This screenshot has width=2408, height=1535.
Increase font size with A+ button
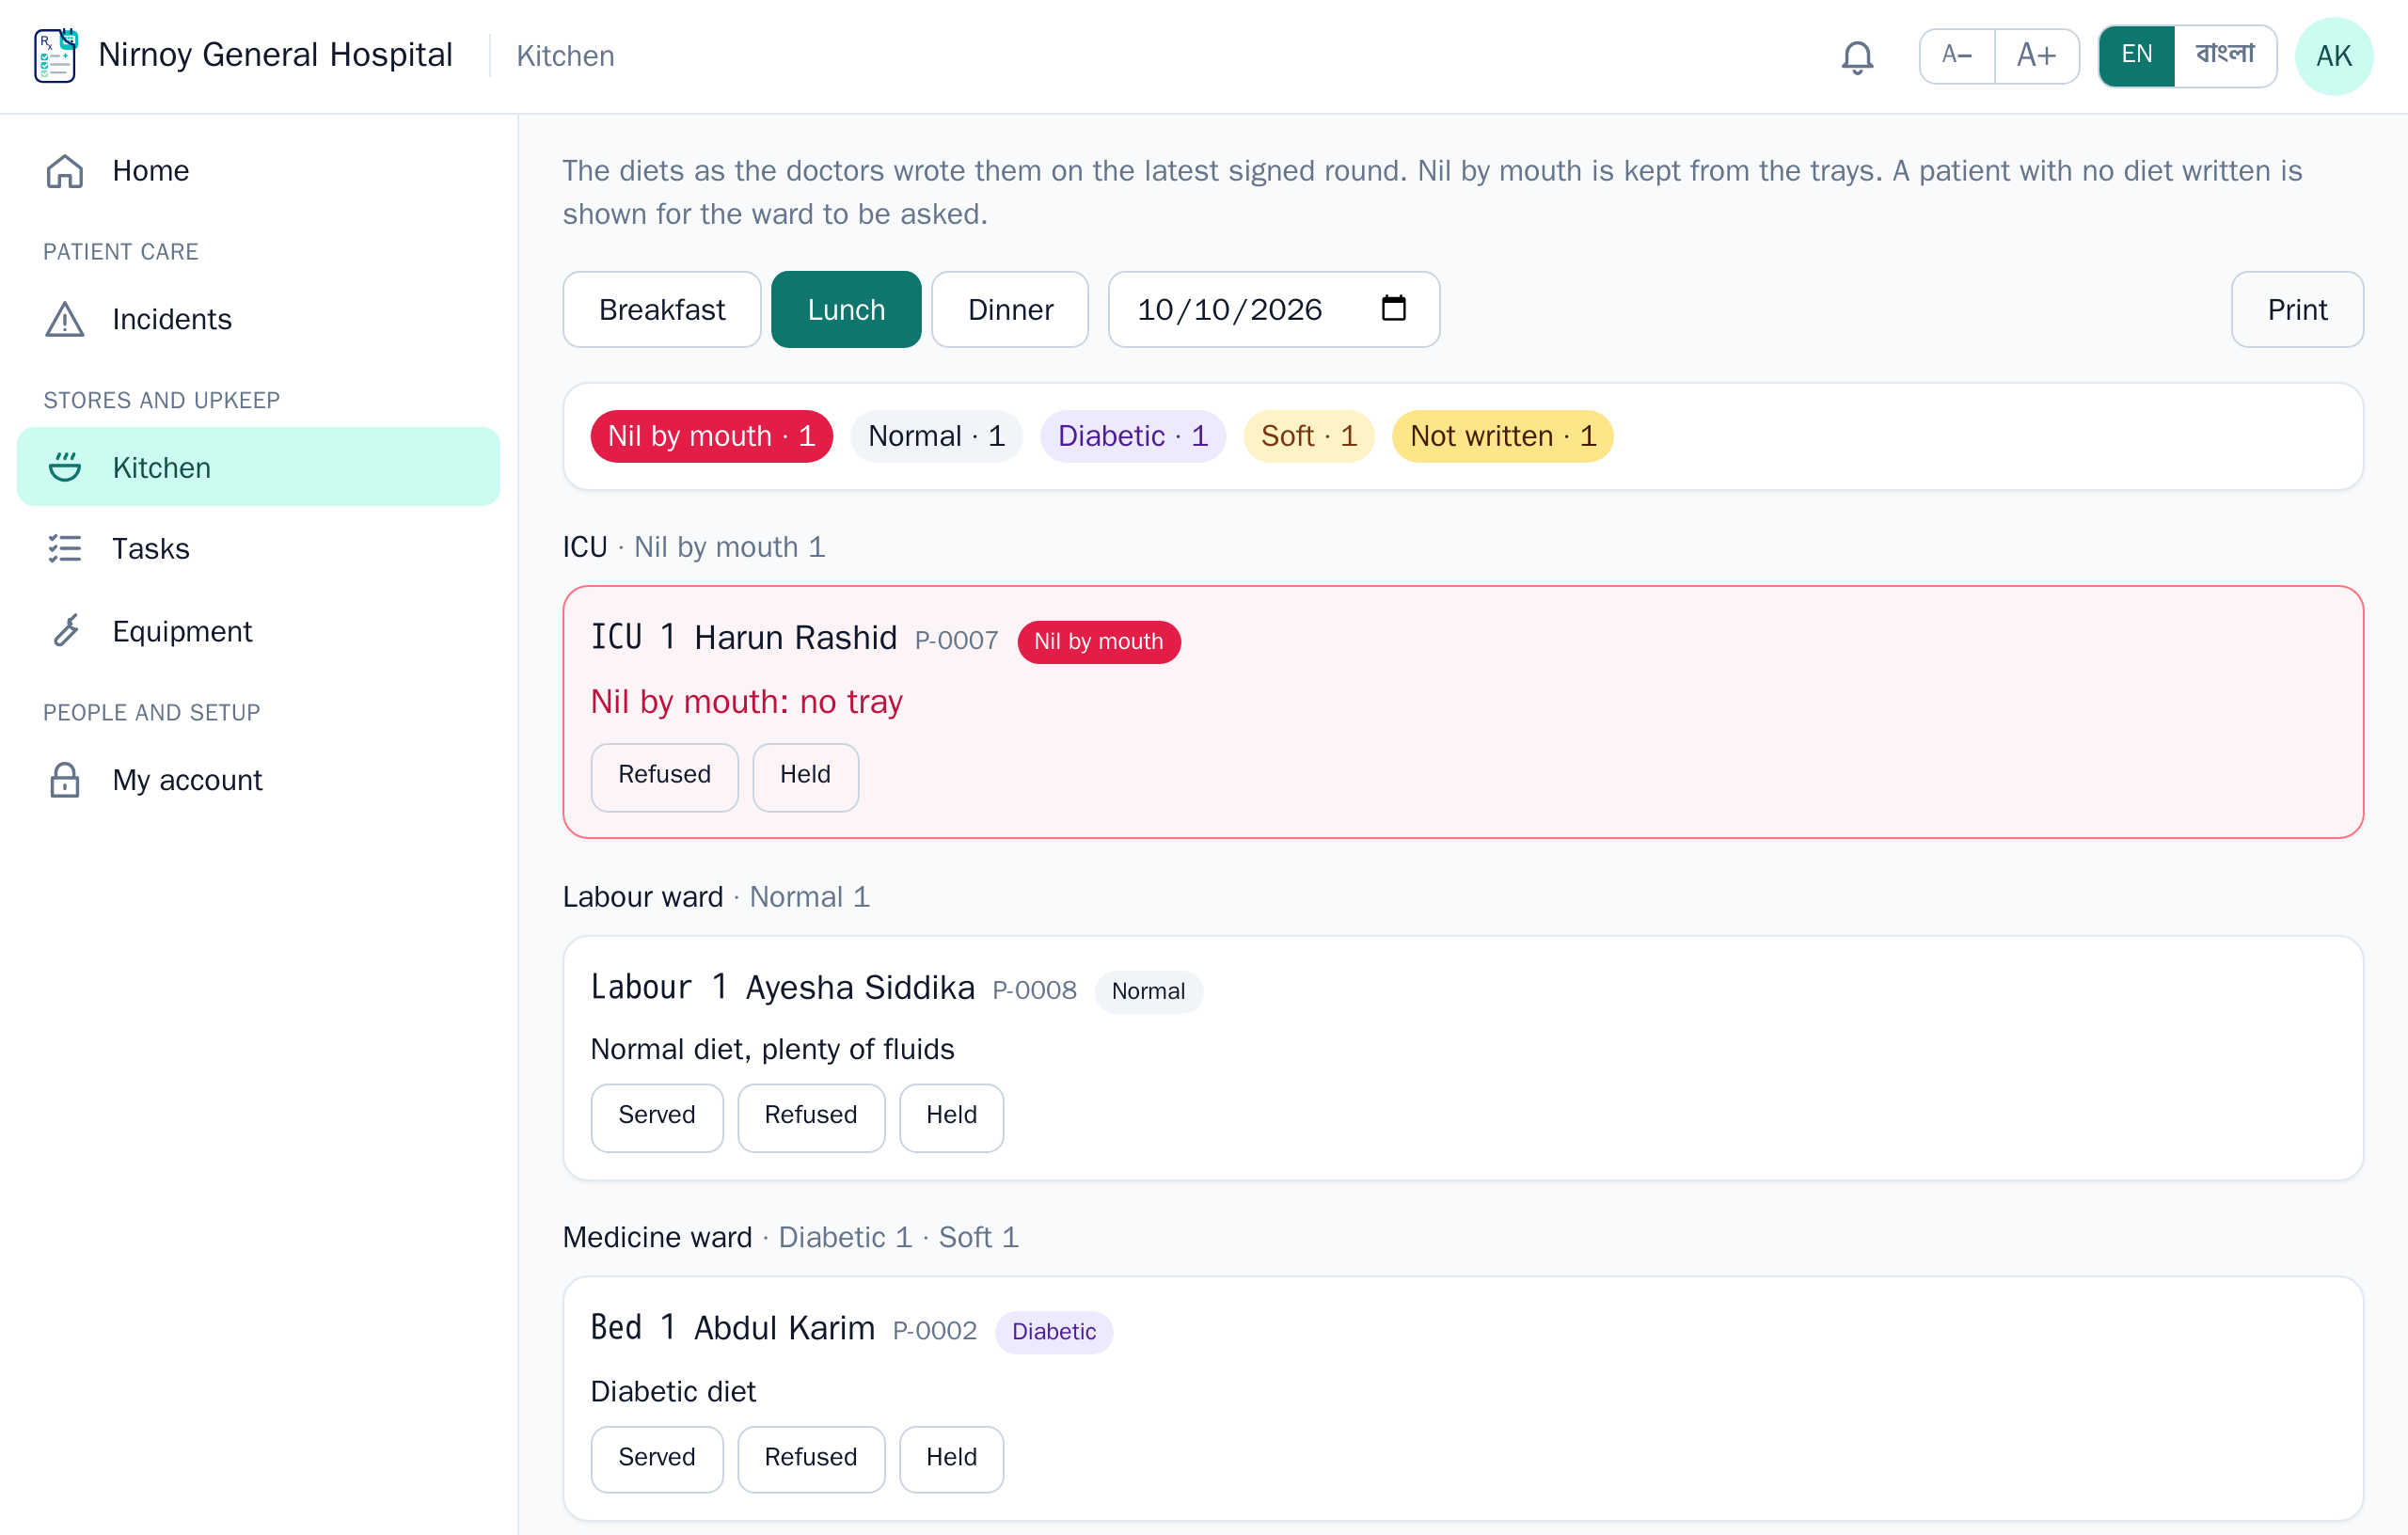click(2037, 56)
